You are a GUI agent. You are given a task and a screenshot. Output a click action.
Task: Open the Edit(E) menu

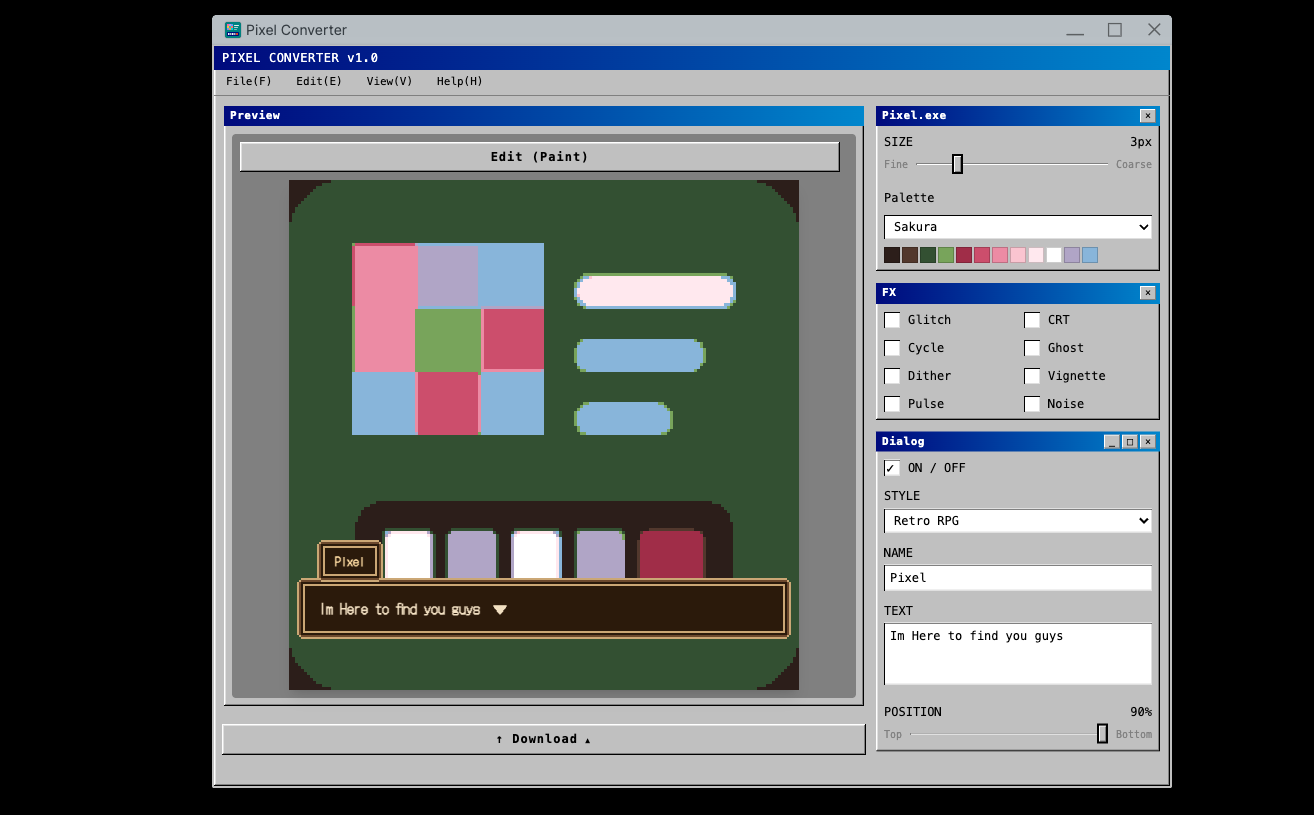pos(319,82)
